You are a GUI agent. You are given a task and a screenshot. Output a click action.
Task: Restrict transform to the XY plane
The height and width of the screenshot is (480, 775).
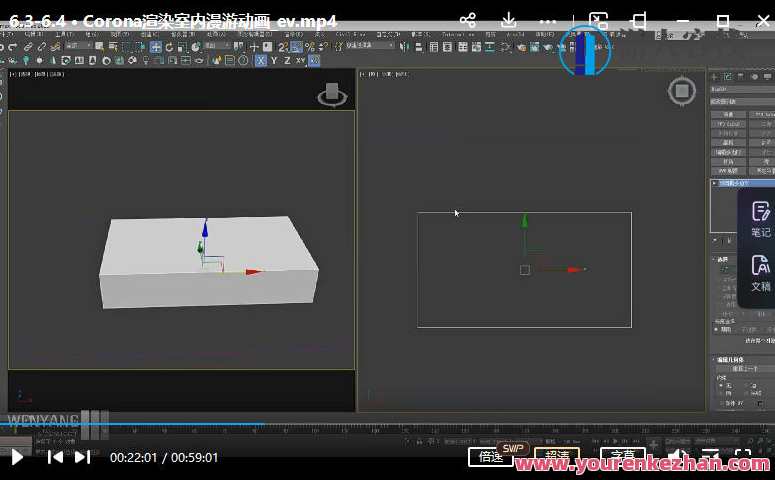pyautogui.click(x=300, y=61)
